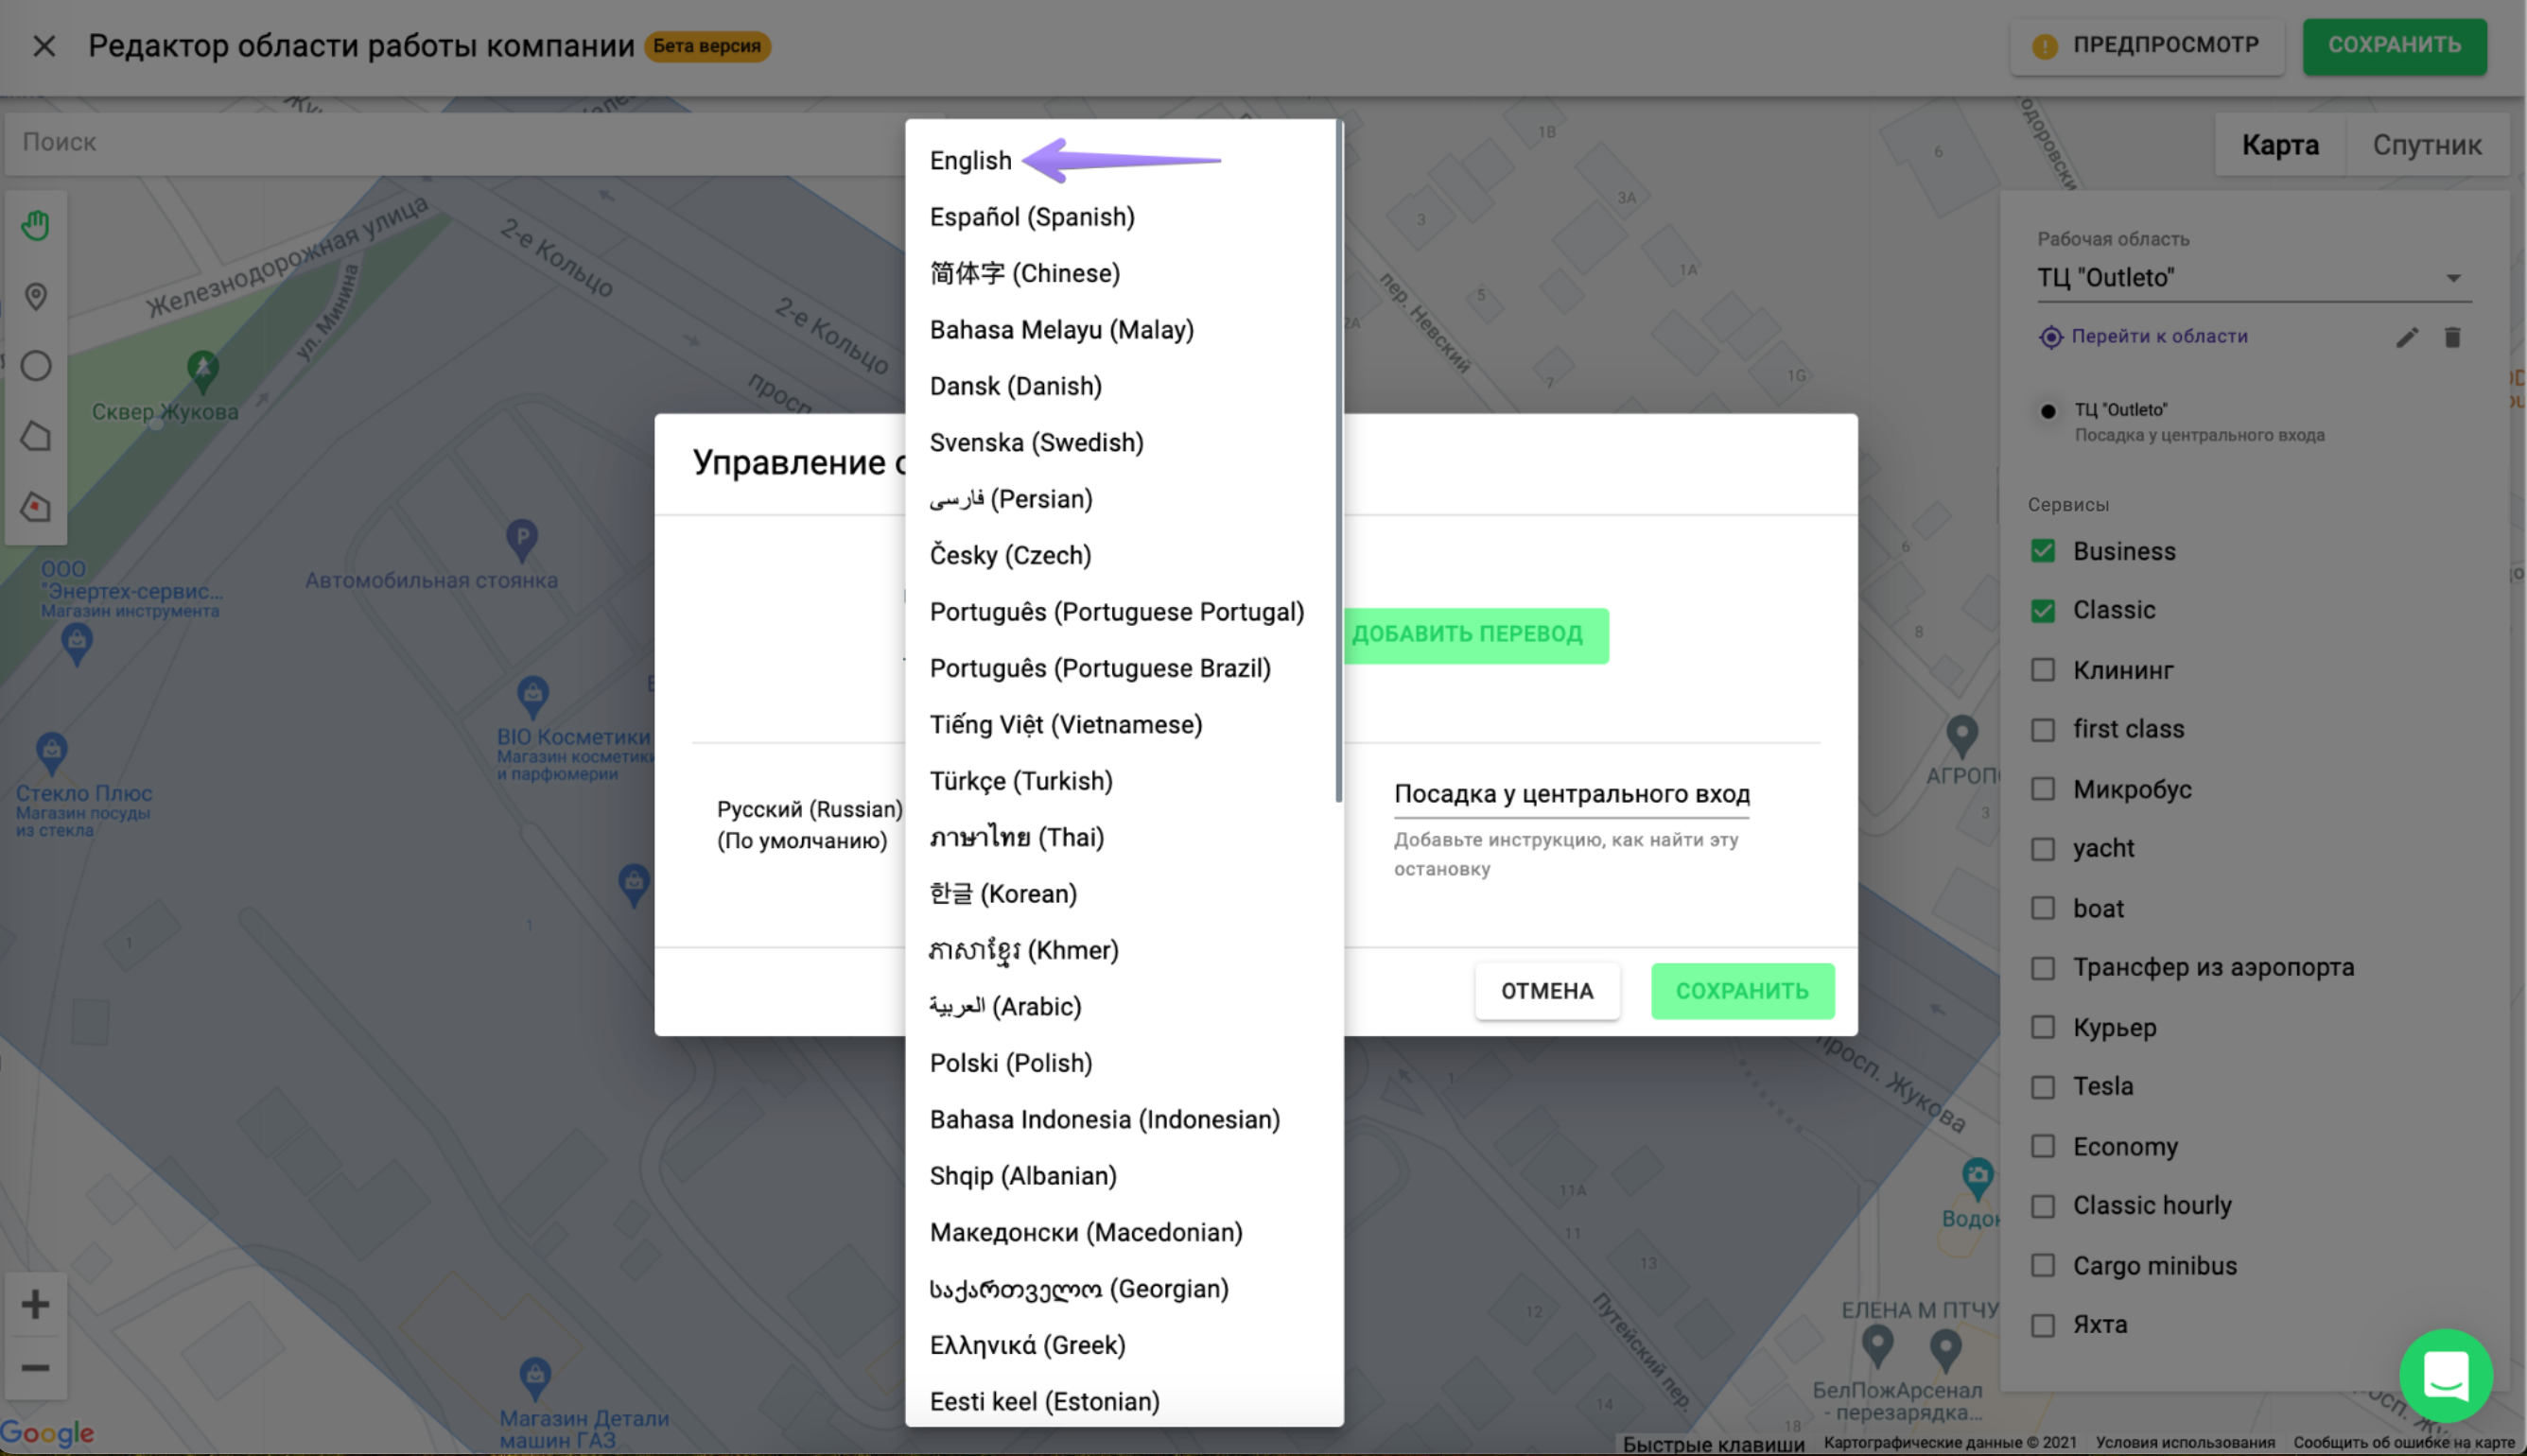The height and width of the screenshot is (1456, 2527).
Task: Choose English from language list
Action: point(970,161)
